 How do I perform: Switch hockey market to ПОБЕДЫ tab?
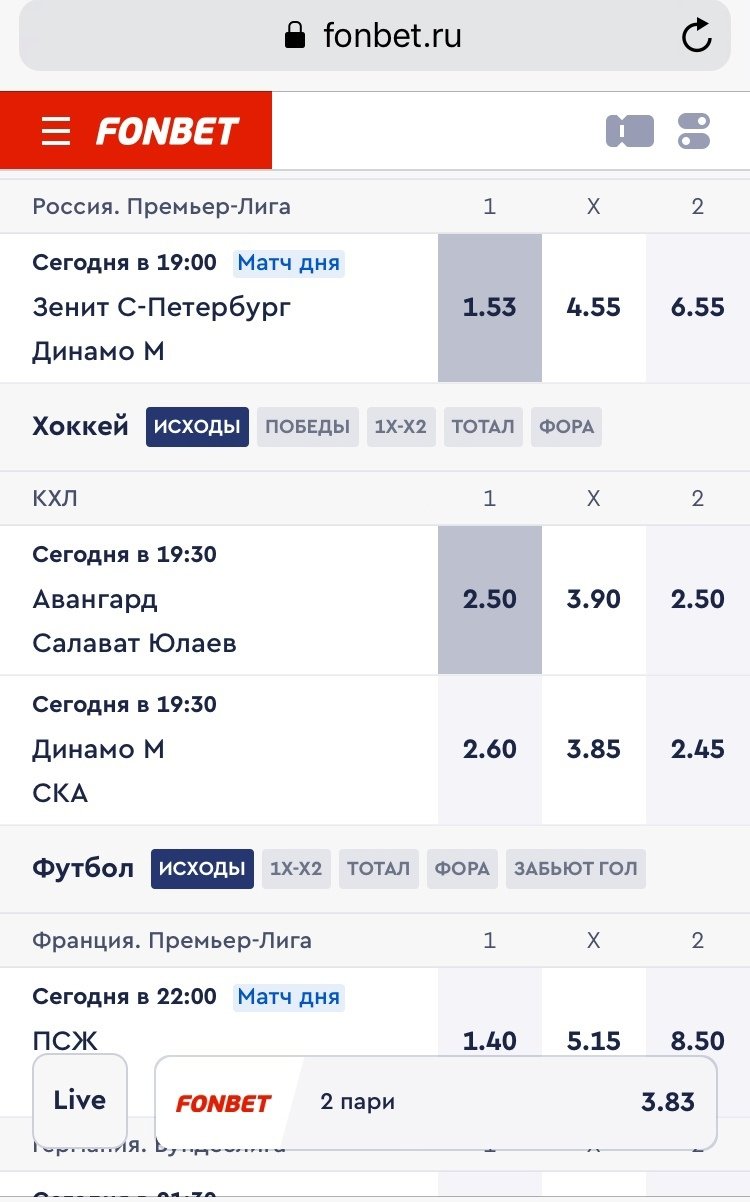(307, 427)
